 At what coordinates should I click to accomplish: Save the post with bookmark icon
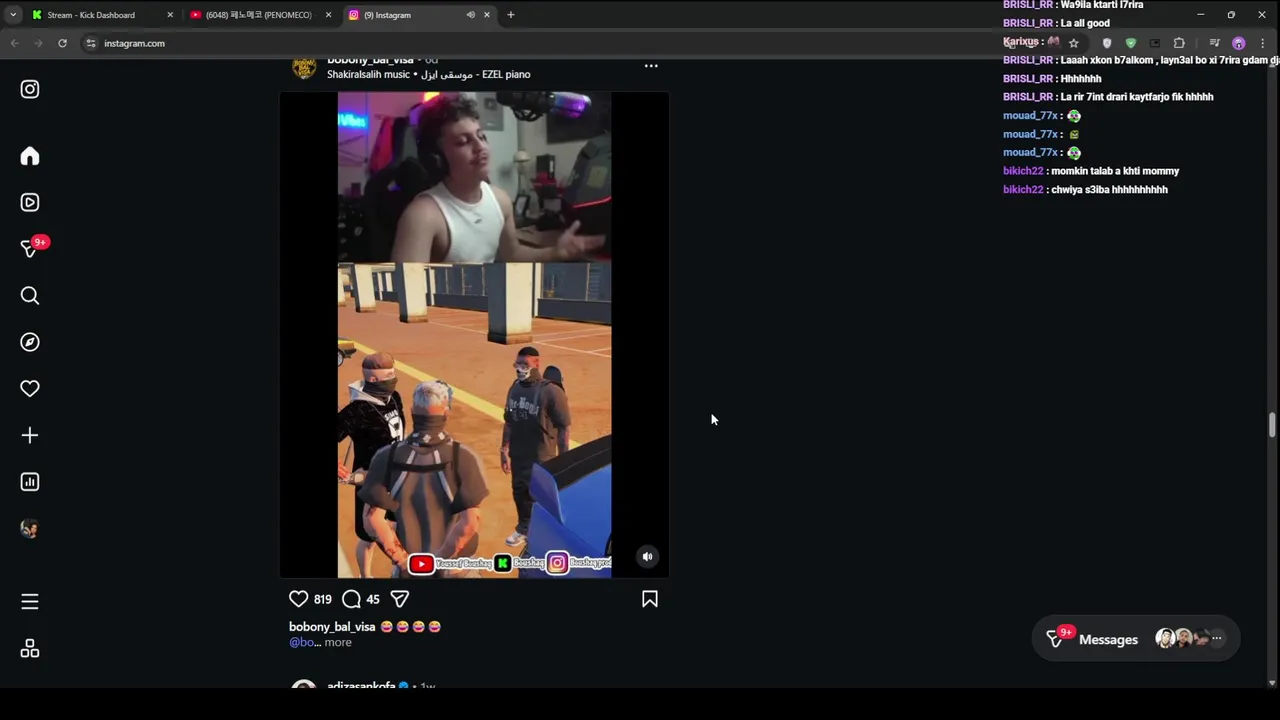(x=650, y=599)
